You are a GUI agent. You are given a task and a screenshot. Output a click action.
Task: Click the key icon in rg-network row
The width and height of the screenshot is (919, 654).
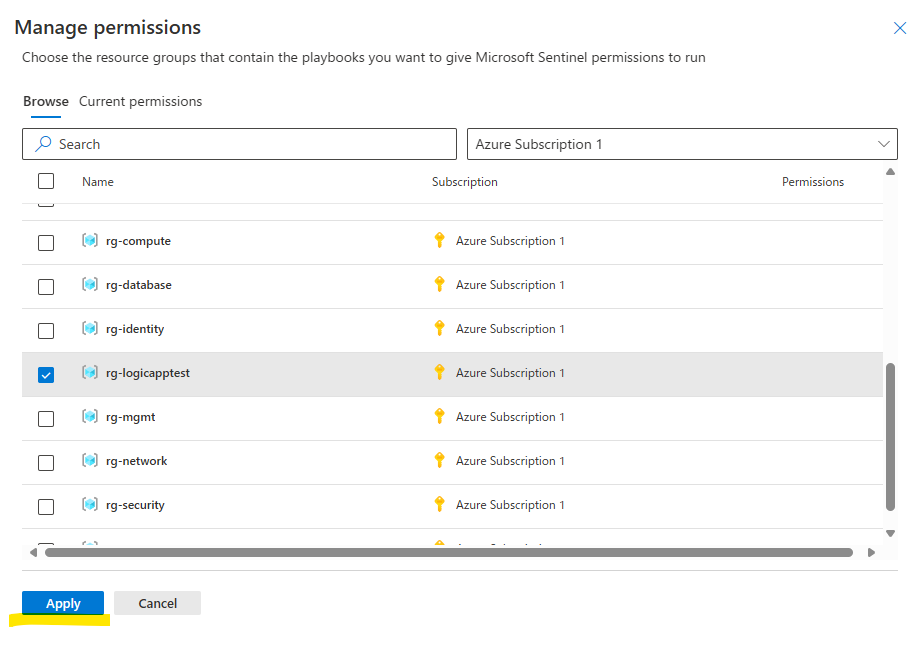click(439, 461)
